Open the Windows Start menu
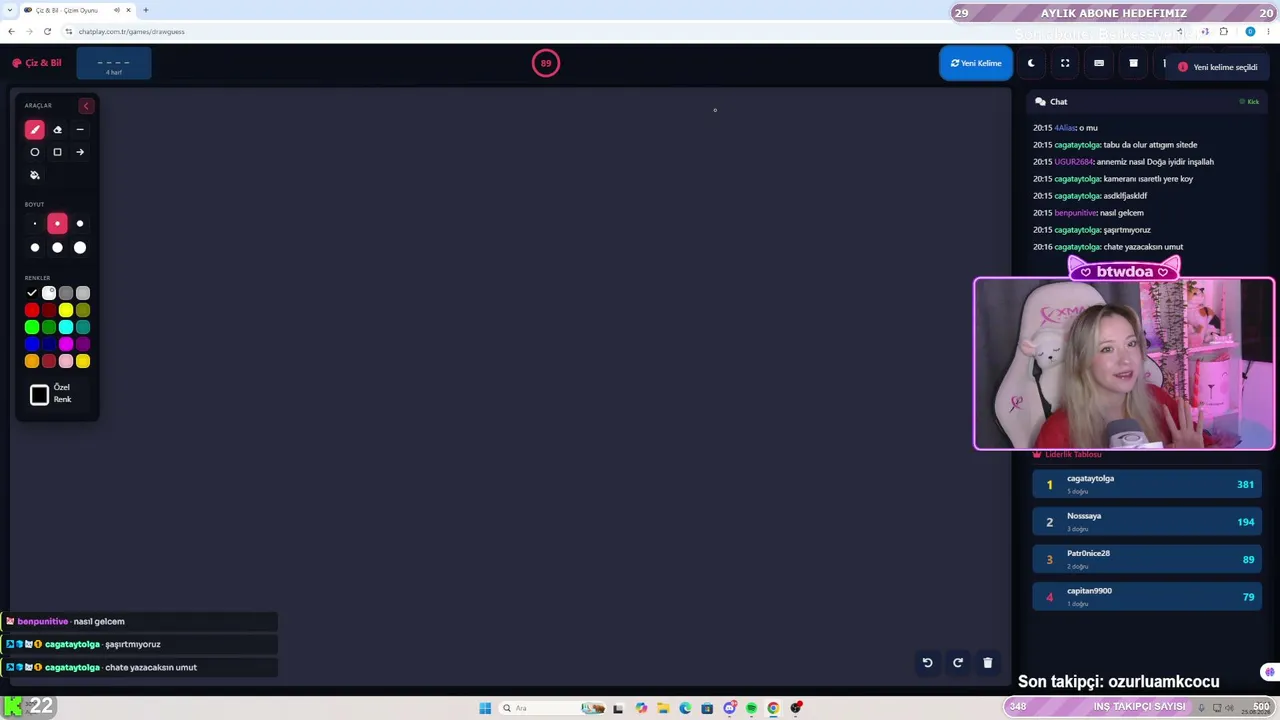The image size is (1280, 720). (485, 708)
